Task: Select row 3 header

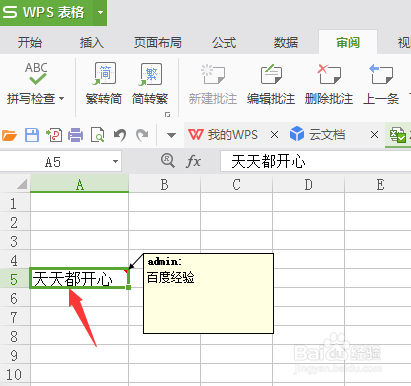Action: (x=15, y=241)
